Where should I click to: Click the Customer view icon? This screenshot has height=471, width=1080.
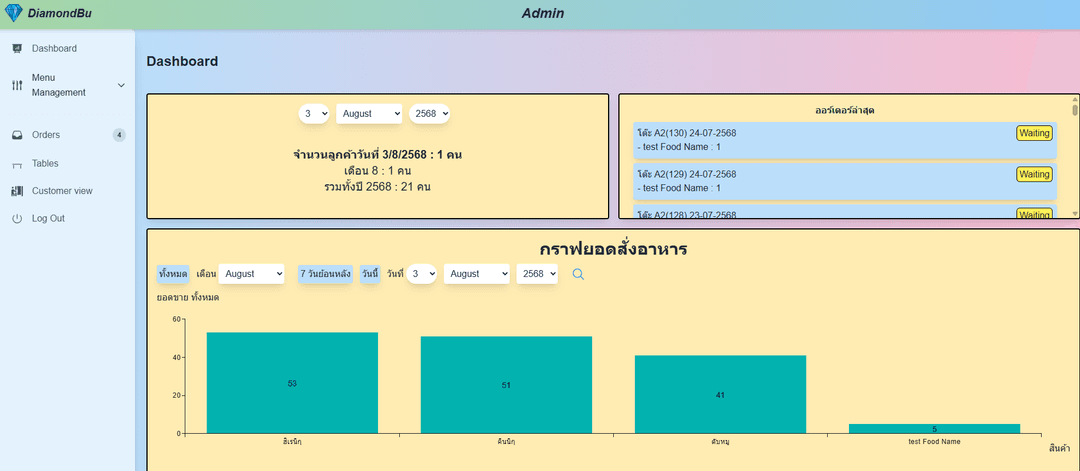[x=17, y=191]
